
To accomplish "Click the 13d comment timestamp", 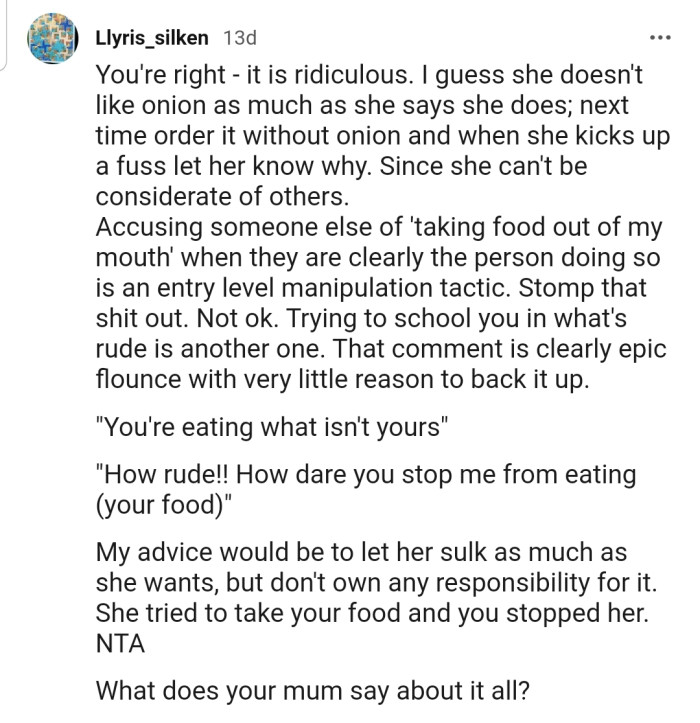I will [239, 38].
